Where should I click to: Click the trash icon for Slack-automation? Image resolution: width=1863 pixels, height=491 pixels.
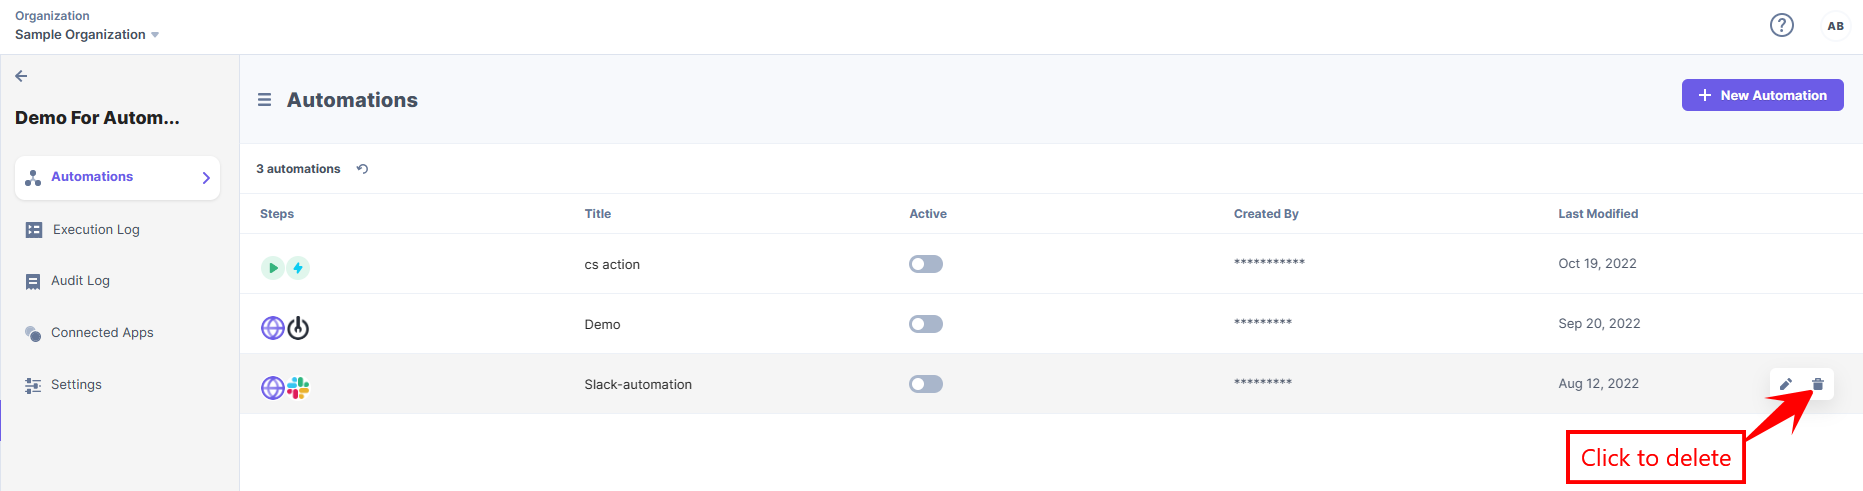tap(1817, 384)
